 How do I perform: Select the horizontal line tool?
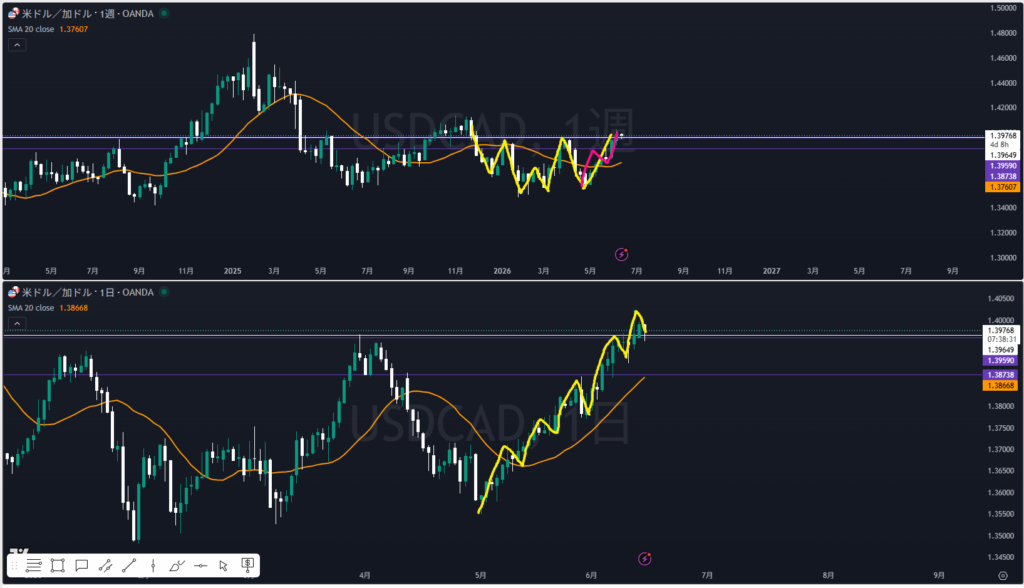(200, 565)
